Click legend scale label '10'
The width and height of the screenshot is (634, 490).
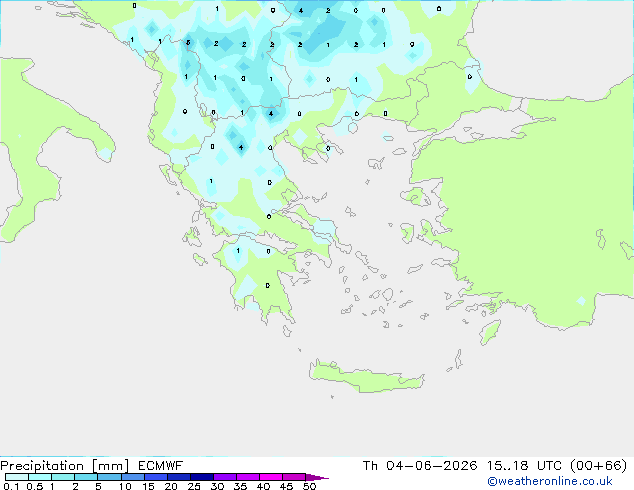tap(125, 486)
